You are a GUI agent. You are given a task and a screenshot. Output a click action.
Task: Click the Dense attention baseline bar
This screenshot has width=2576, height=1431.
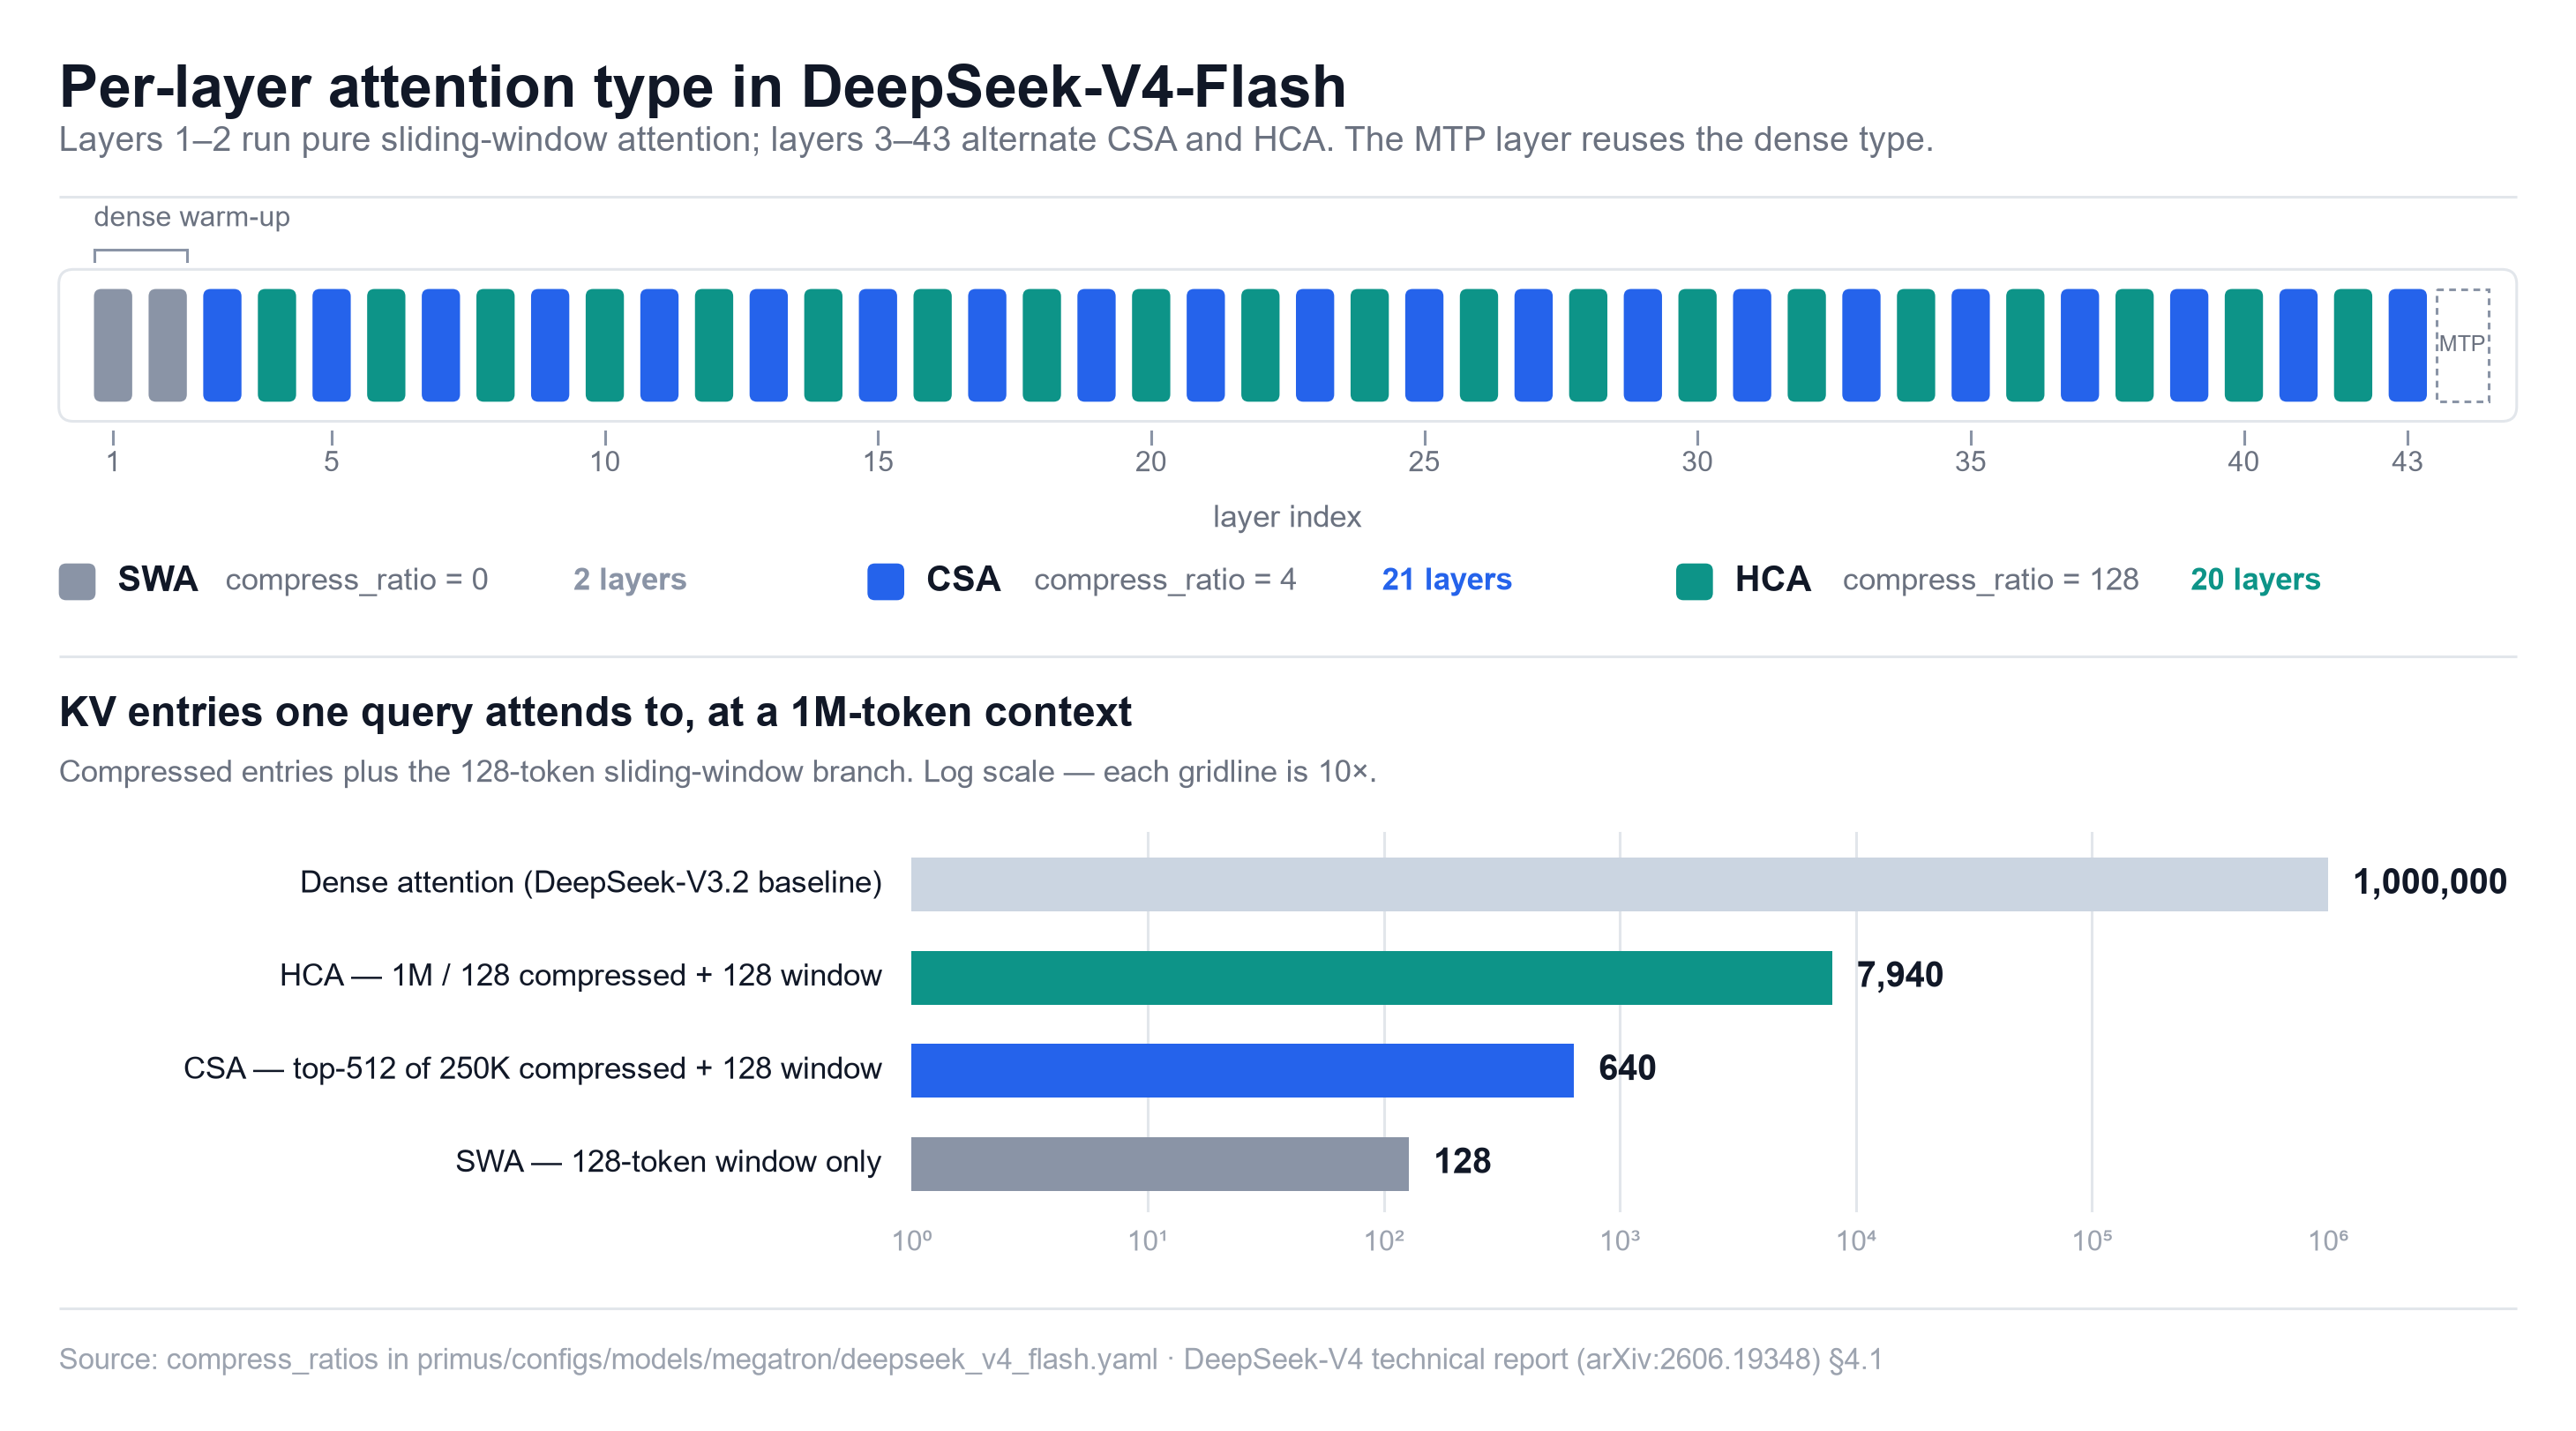[x=1619, y=883]
